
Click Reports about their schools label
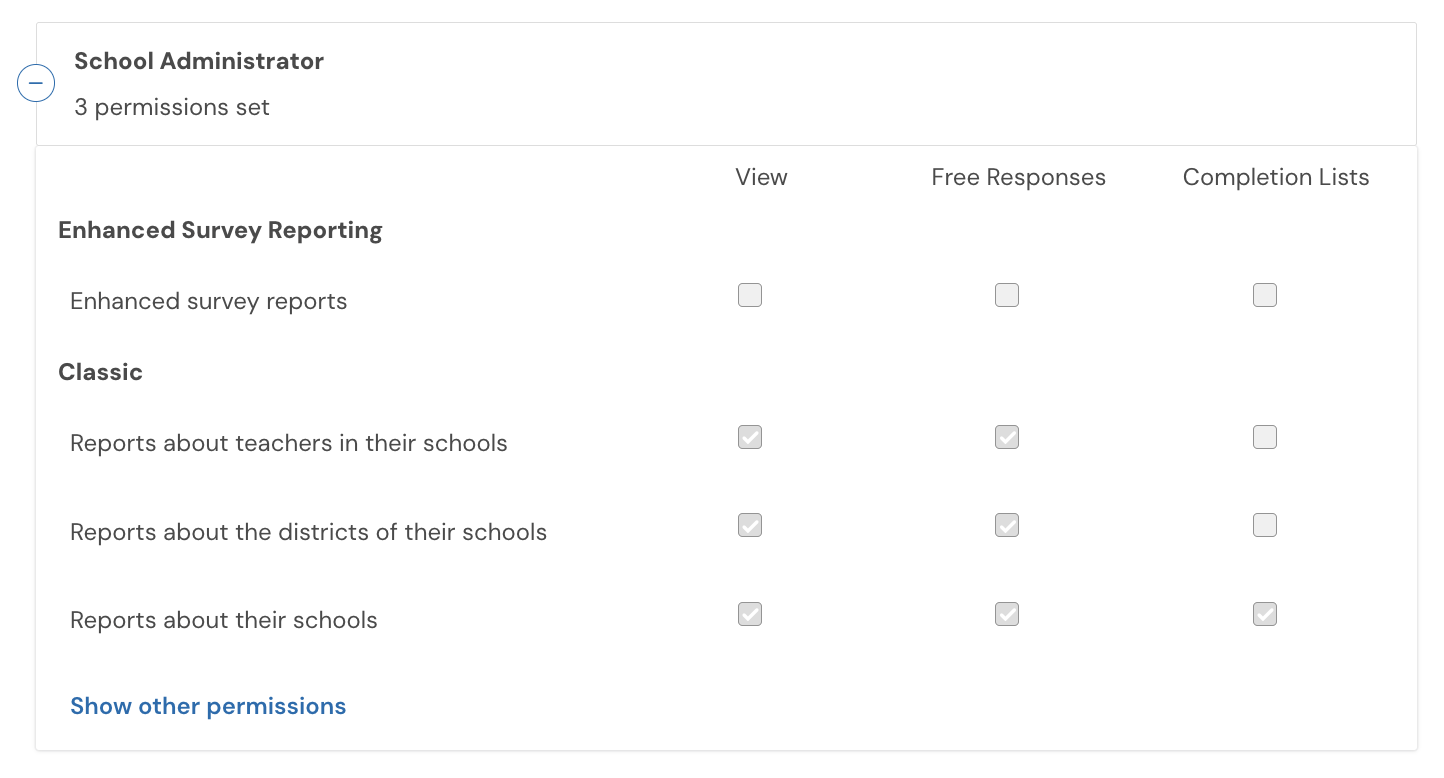point(224,620)
